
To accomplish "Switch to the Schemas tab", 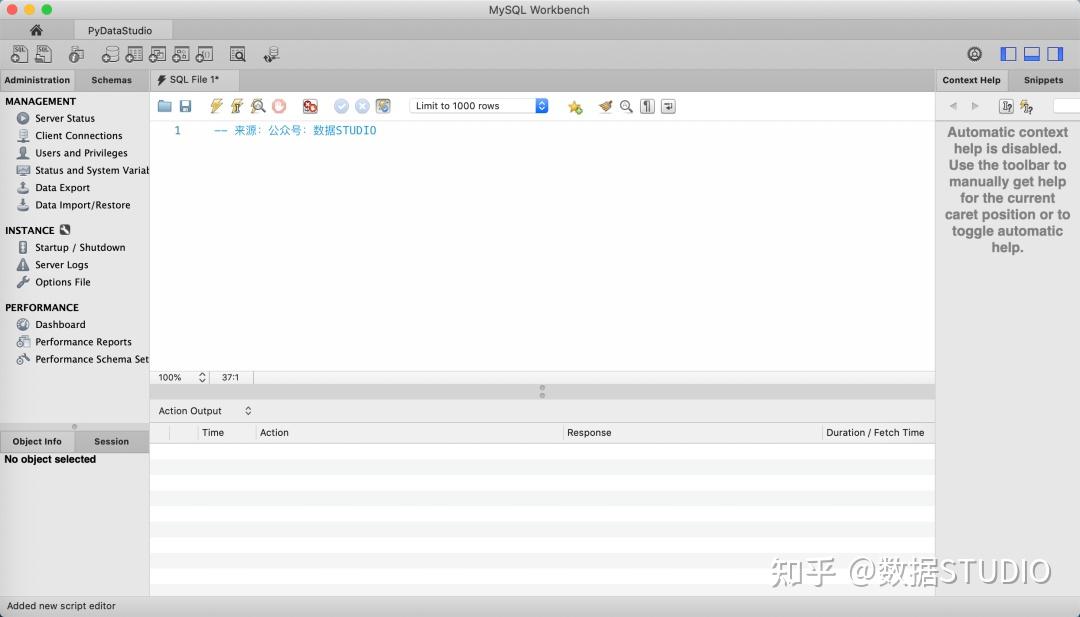I will 112,80.
